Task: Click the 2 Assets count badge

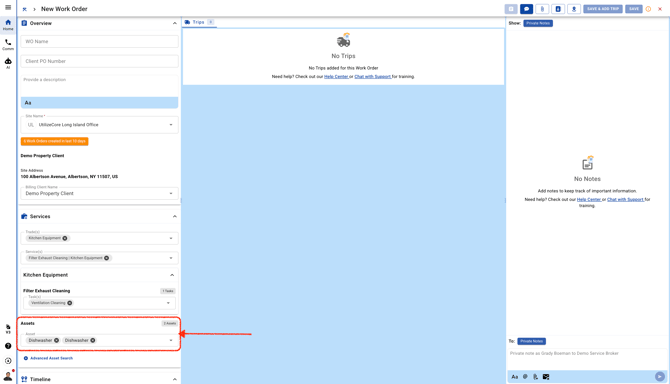Action: click(x=170, y=323)
